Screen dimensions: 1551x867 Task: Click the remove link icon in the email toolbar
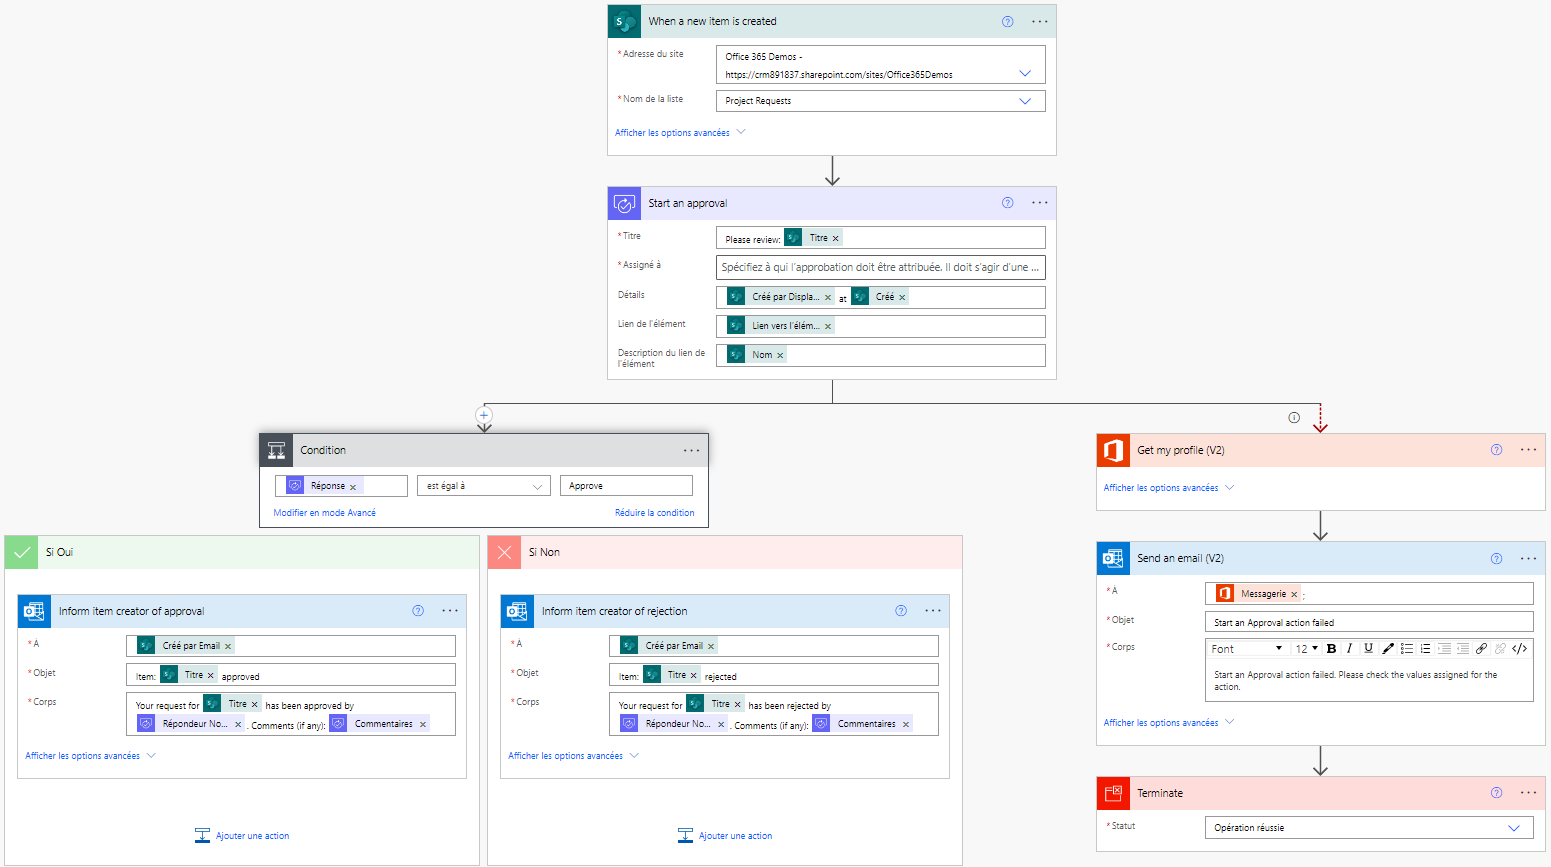point(1500,649)
